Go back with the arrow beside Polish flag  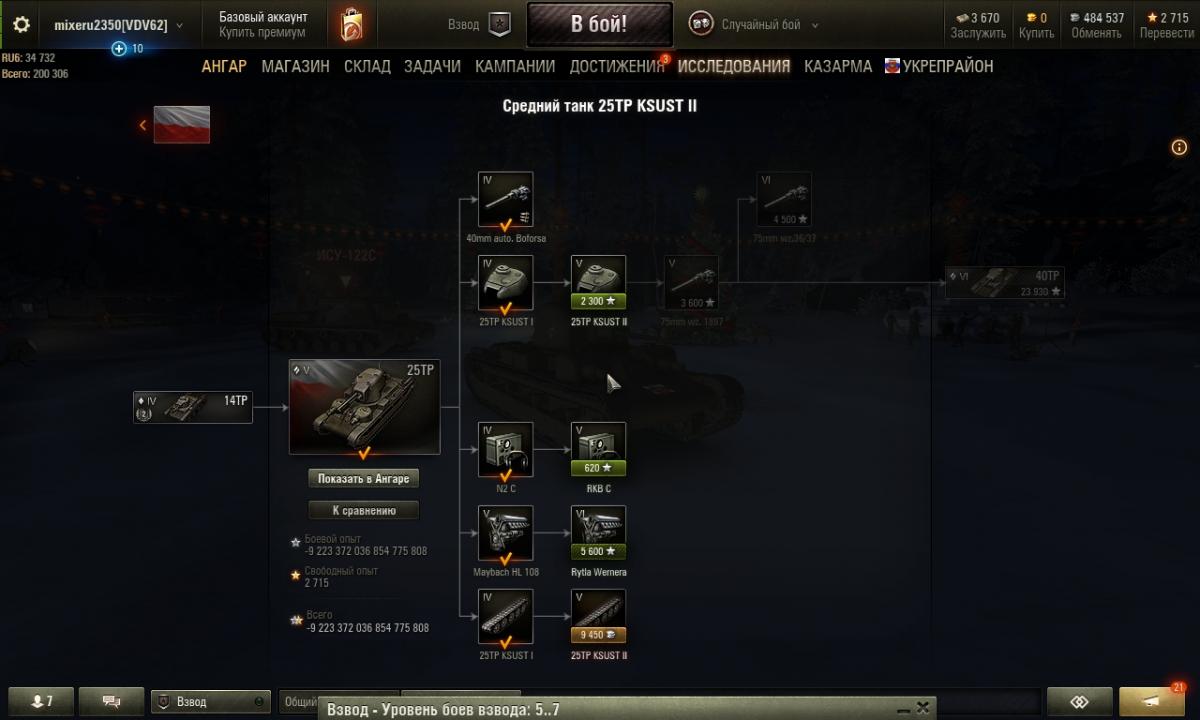tap(143, 125)
